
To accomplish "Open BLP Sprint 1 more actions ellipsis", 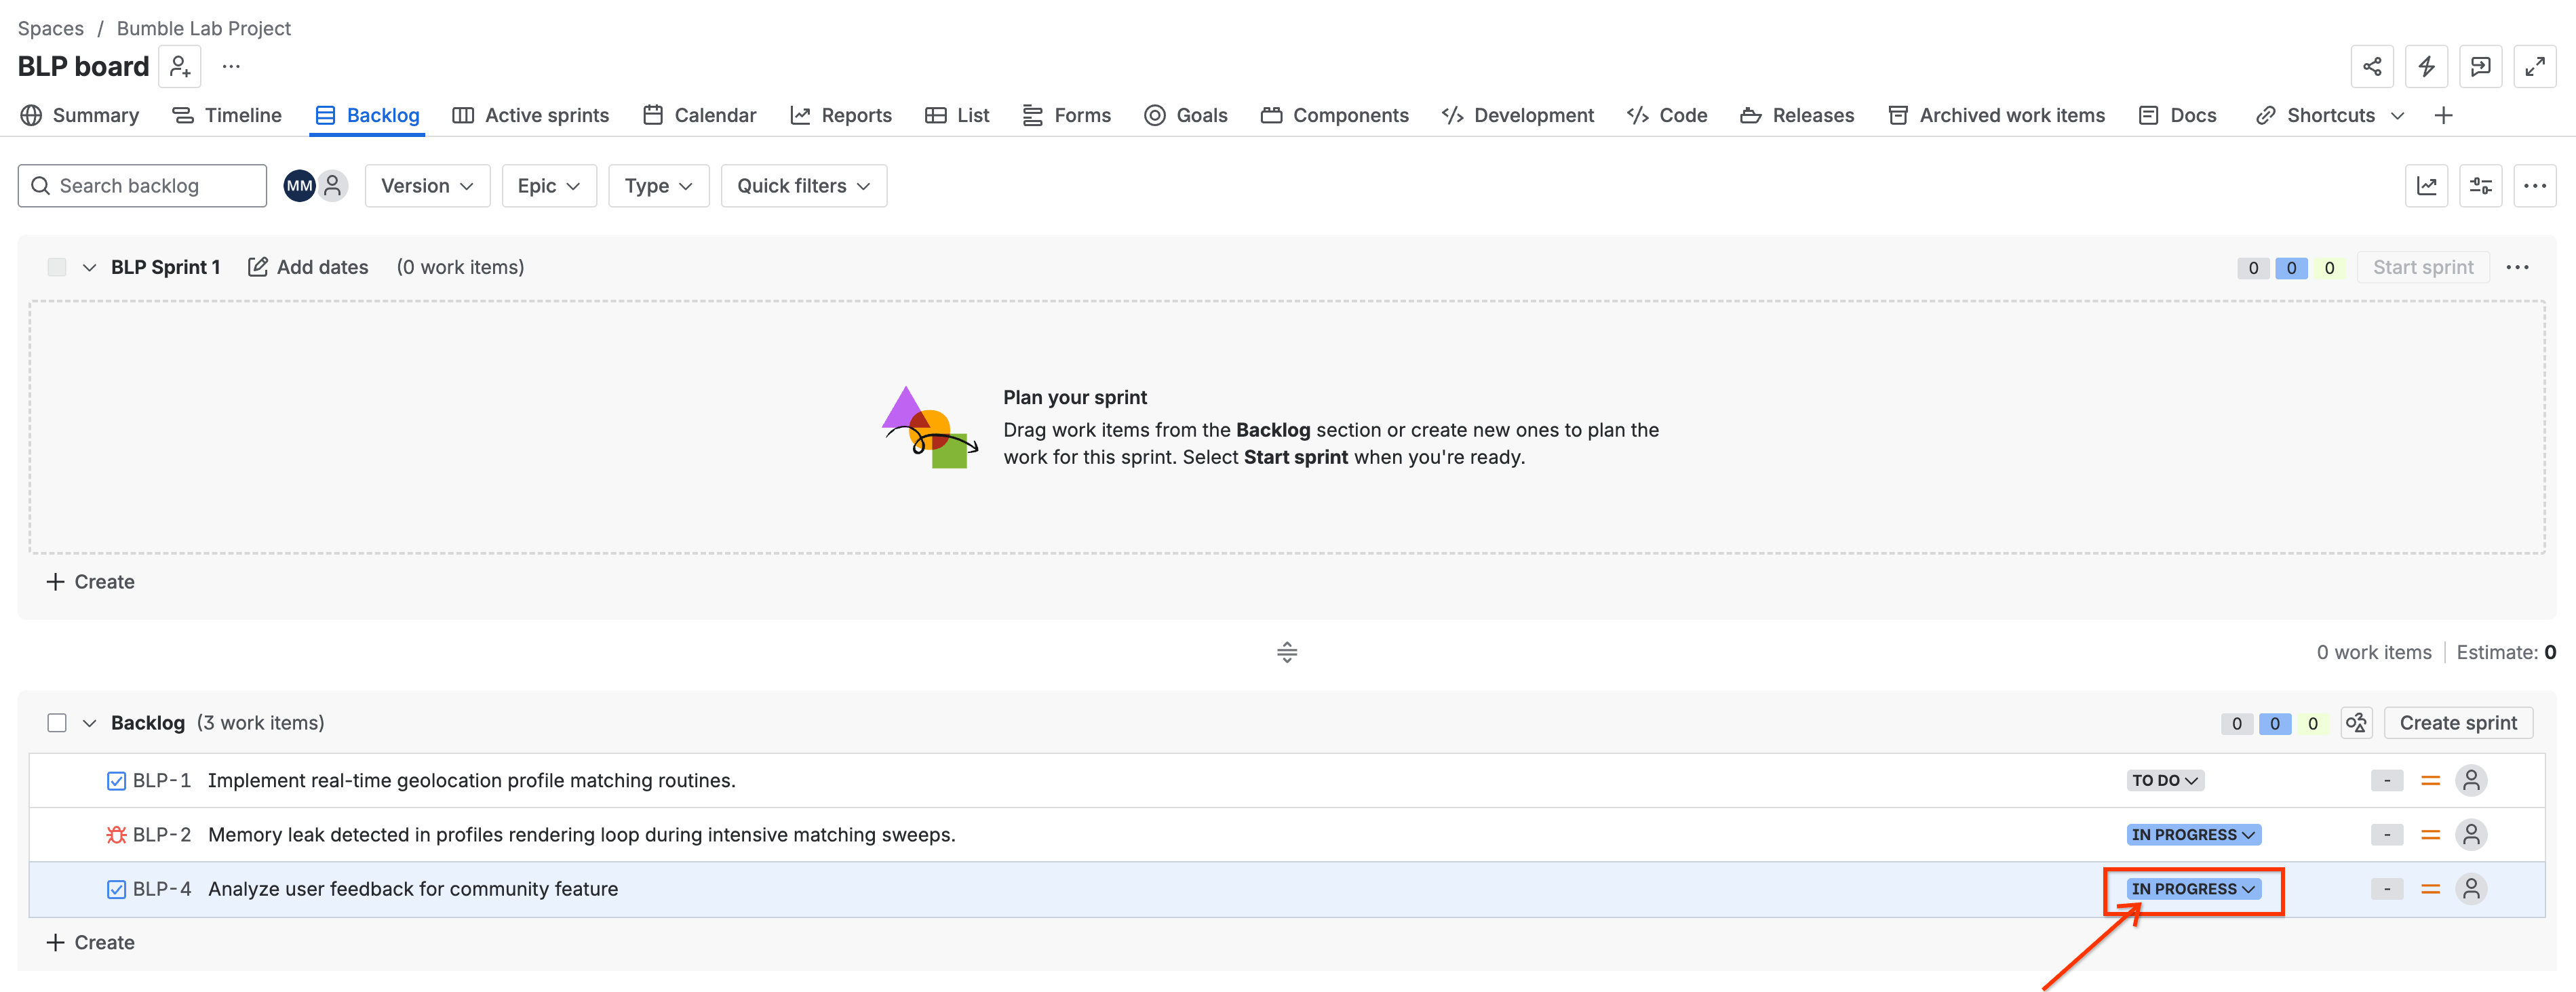I will click(x=2517, y=268).
